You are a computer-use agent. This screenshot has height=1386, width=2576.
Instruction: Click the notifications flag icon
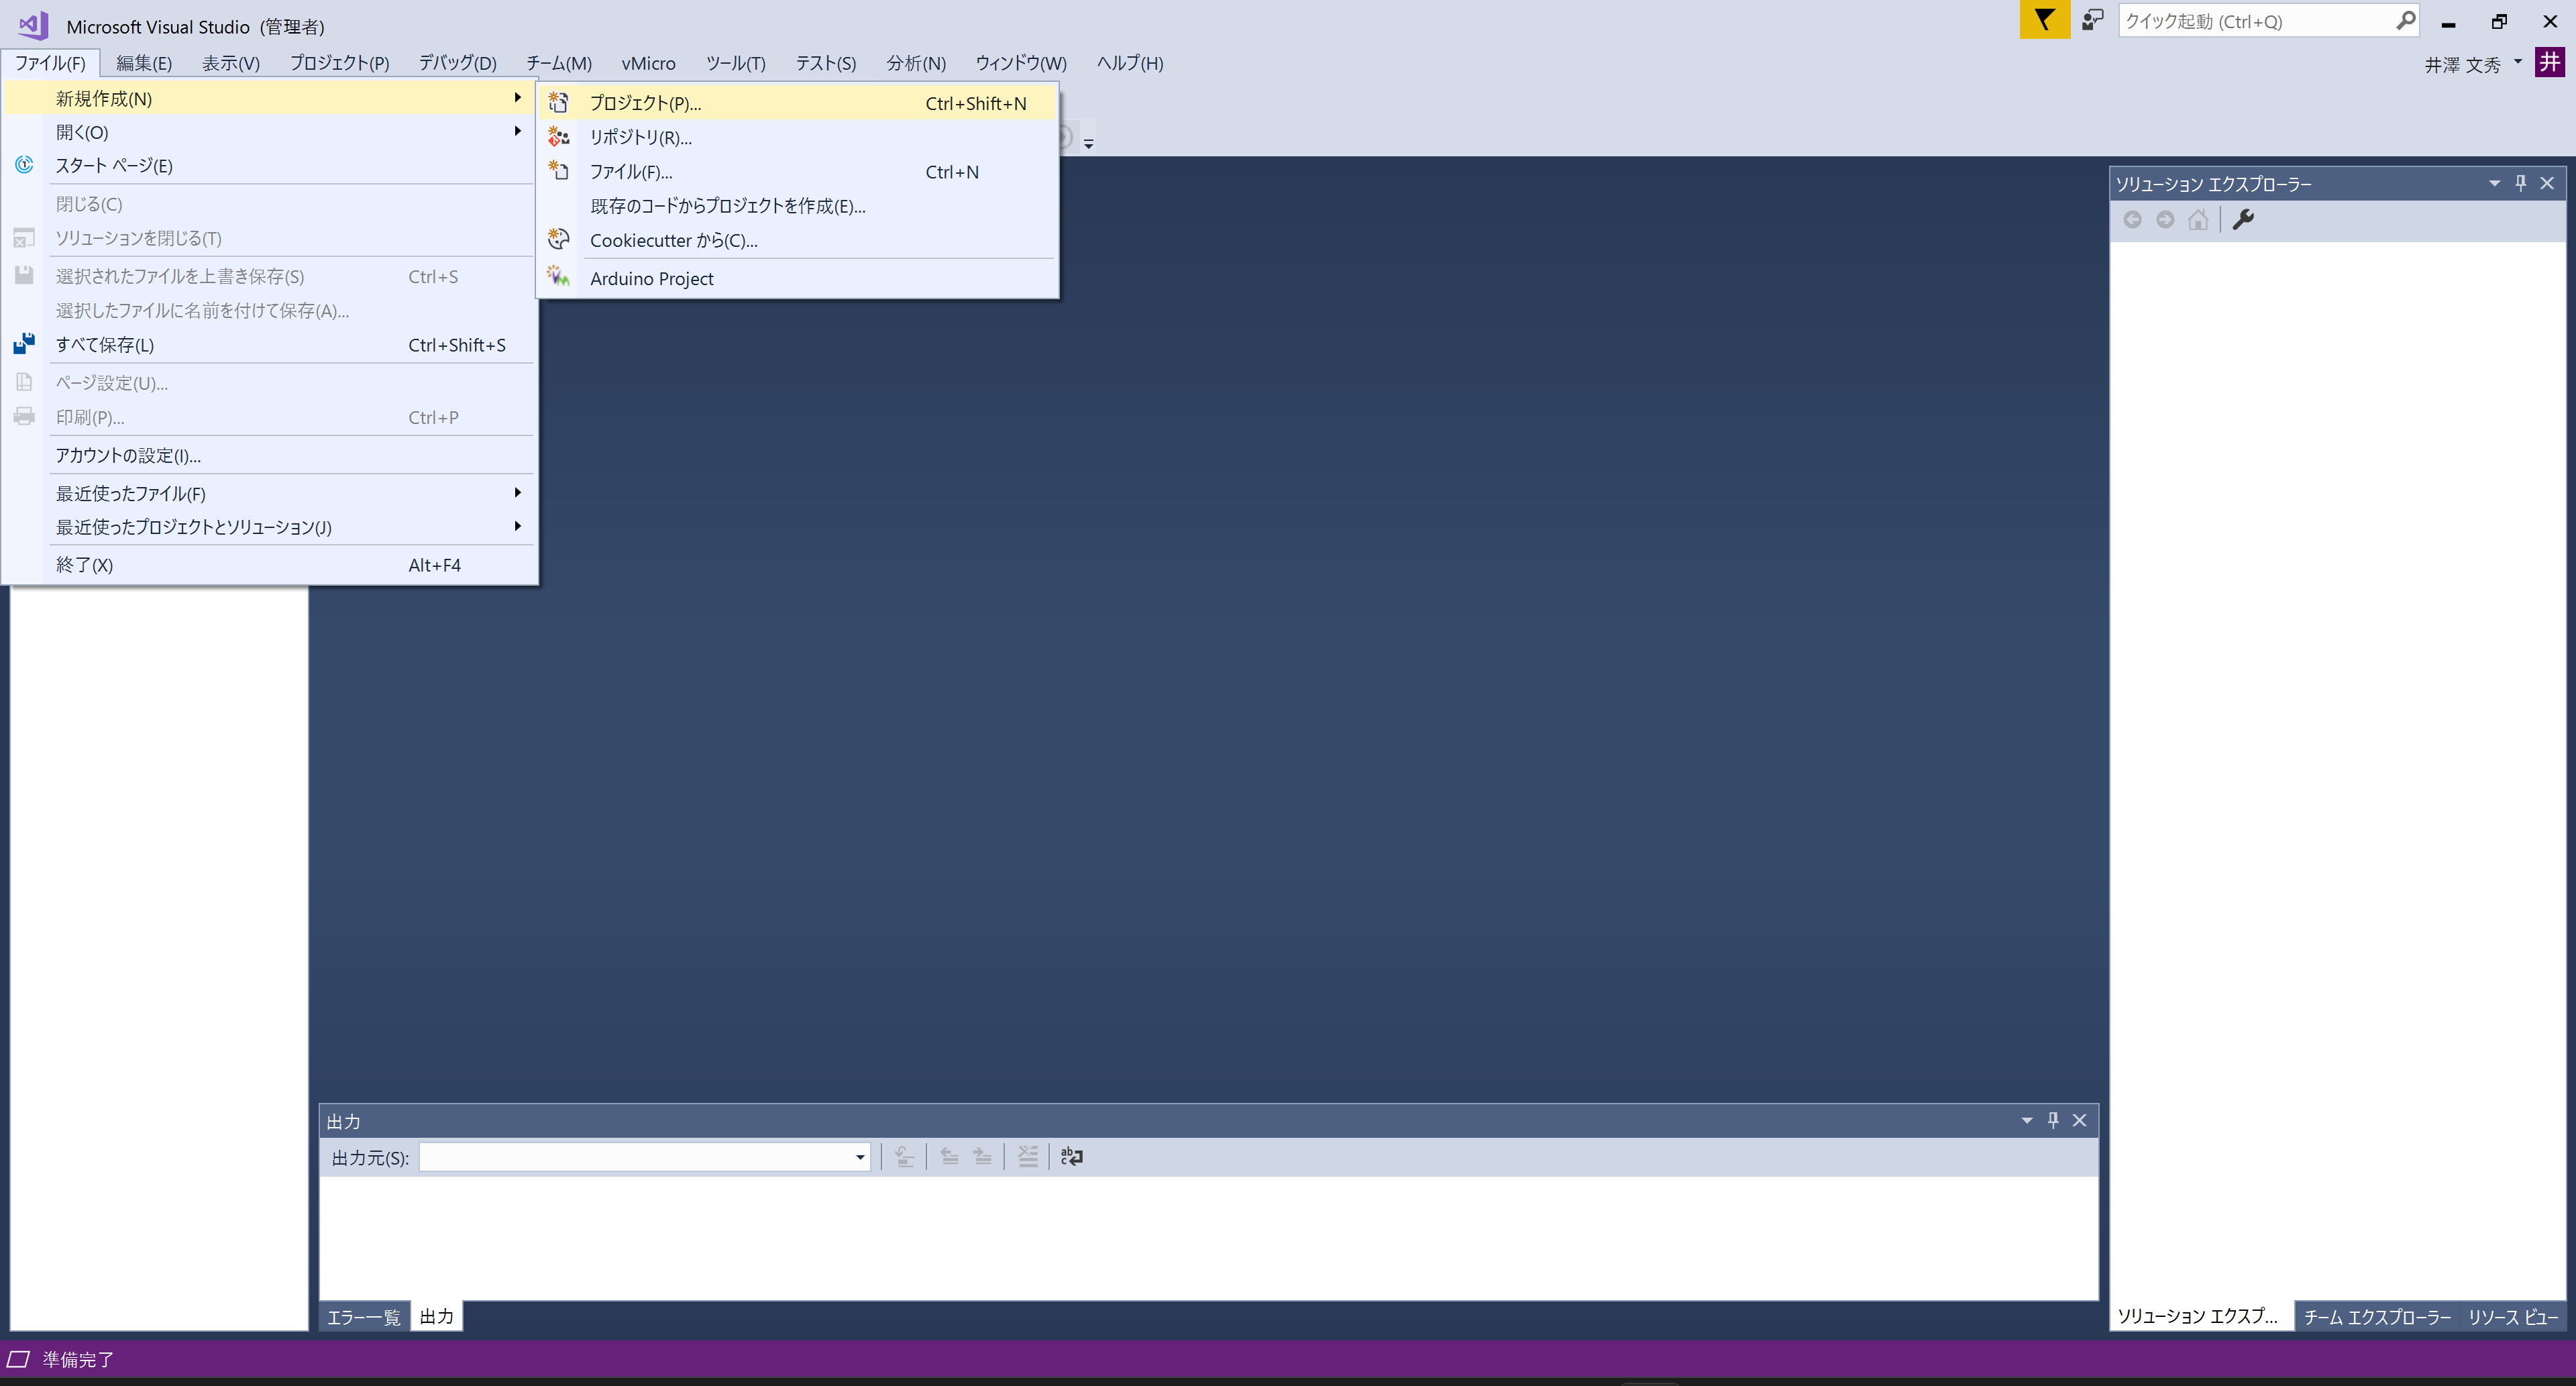pos(2044,20)
